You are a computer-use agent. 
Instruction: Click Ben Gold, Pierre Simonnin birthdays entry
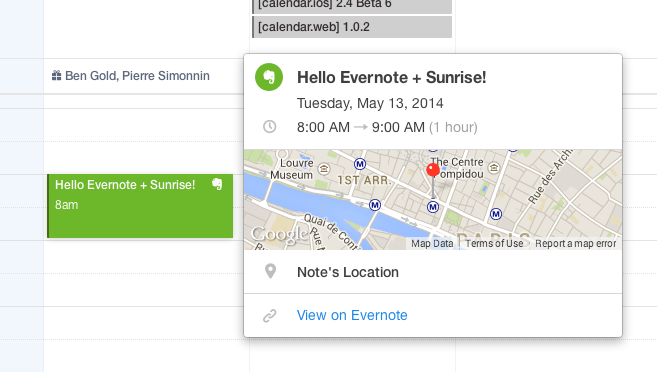131,76
